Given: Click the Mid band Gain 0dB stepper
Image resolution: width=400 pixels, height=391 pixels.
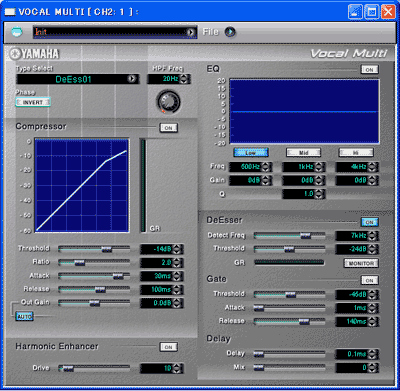Looking at the screenshot, I should click(x=319, y=180).
